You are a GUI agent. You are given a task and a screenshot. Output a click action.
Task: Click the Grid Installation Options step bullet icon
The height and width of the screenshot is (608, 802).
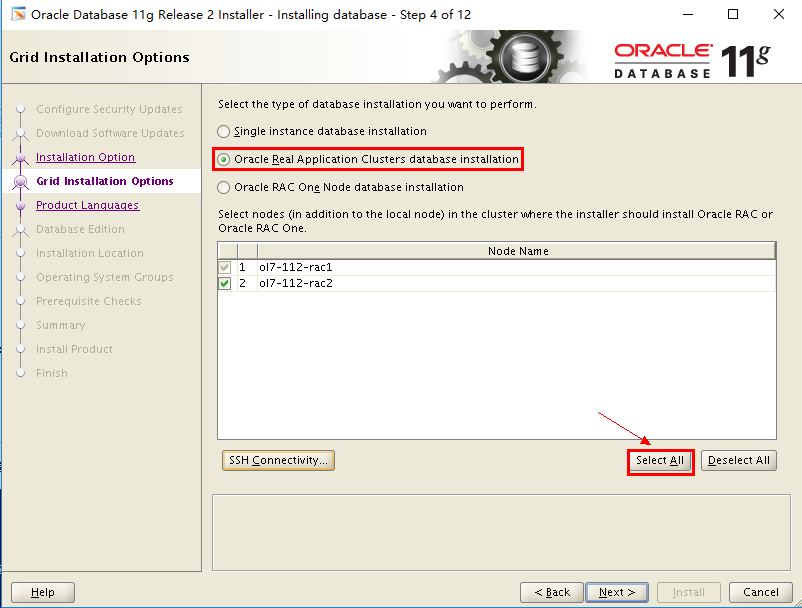click(x=20, y=181)
